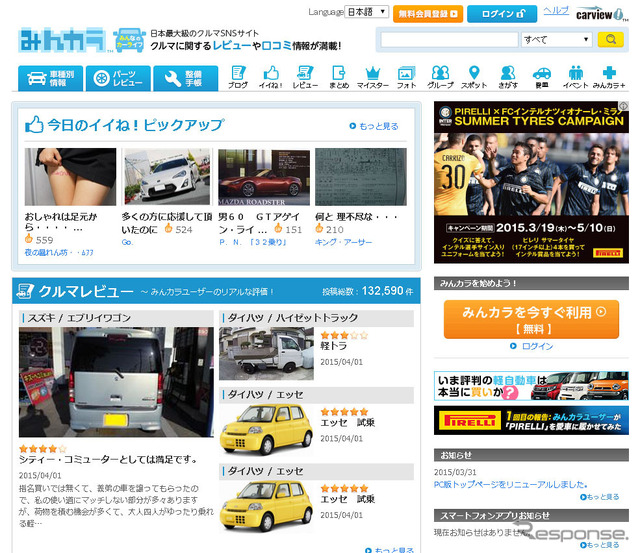Open the グループ group icon
640x553 pixels.
tap(440, 77)
